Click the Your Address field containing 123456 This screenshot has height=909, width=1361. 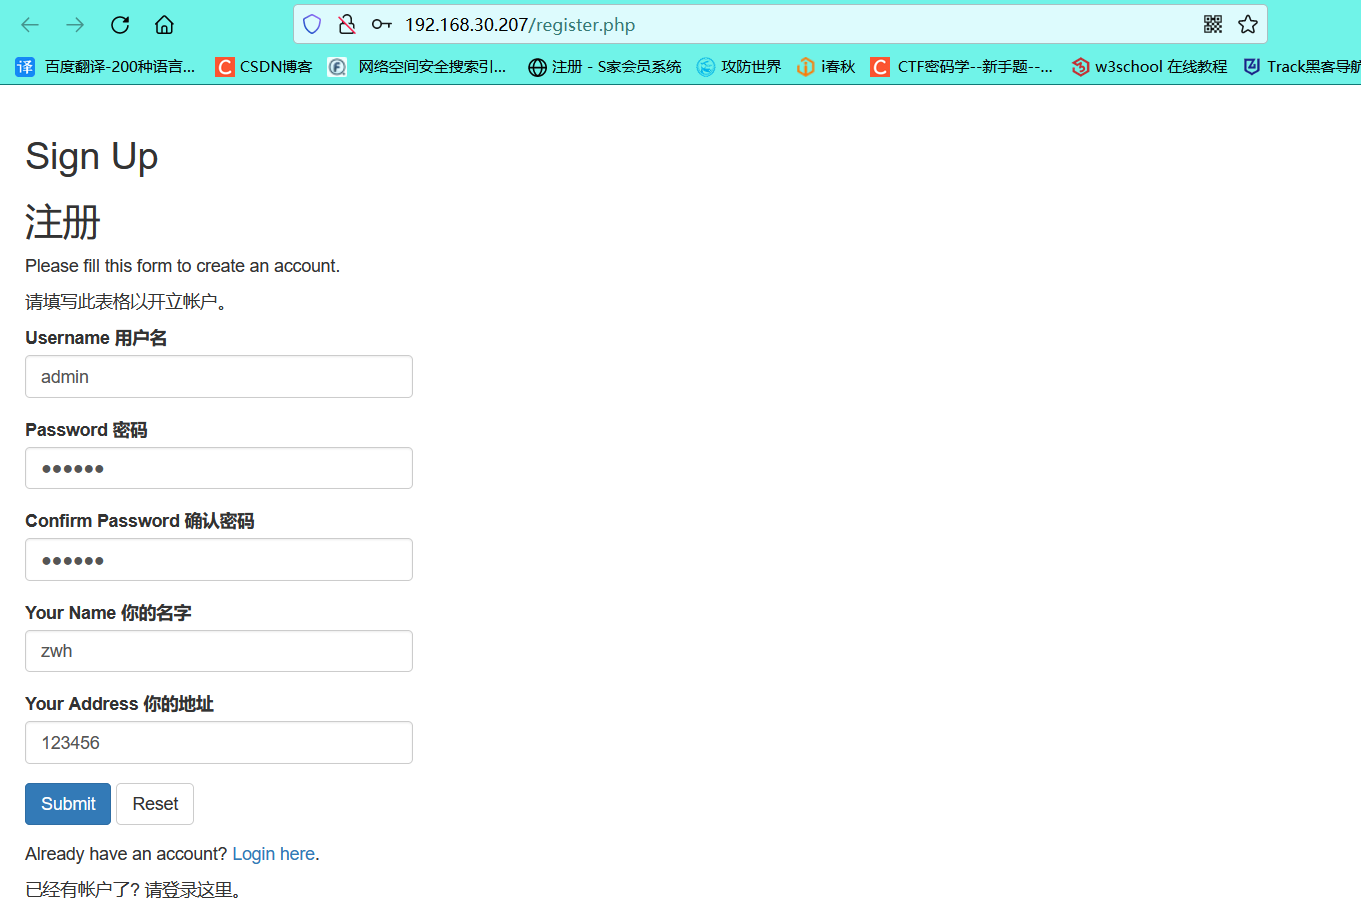[219, 743]
